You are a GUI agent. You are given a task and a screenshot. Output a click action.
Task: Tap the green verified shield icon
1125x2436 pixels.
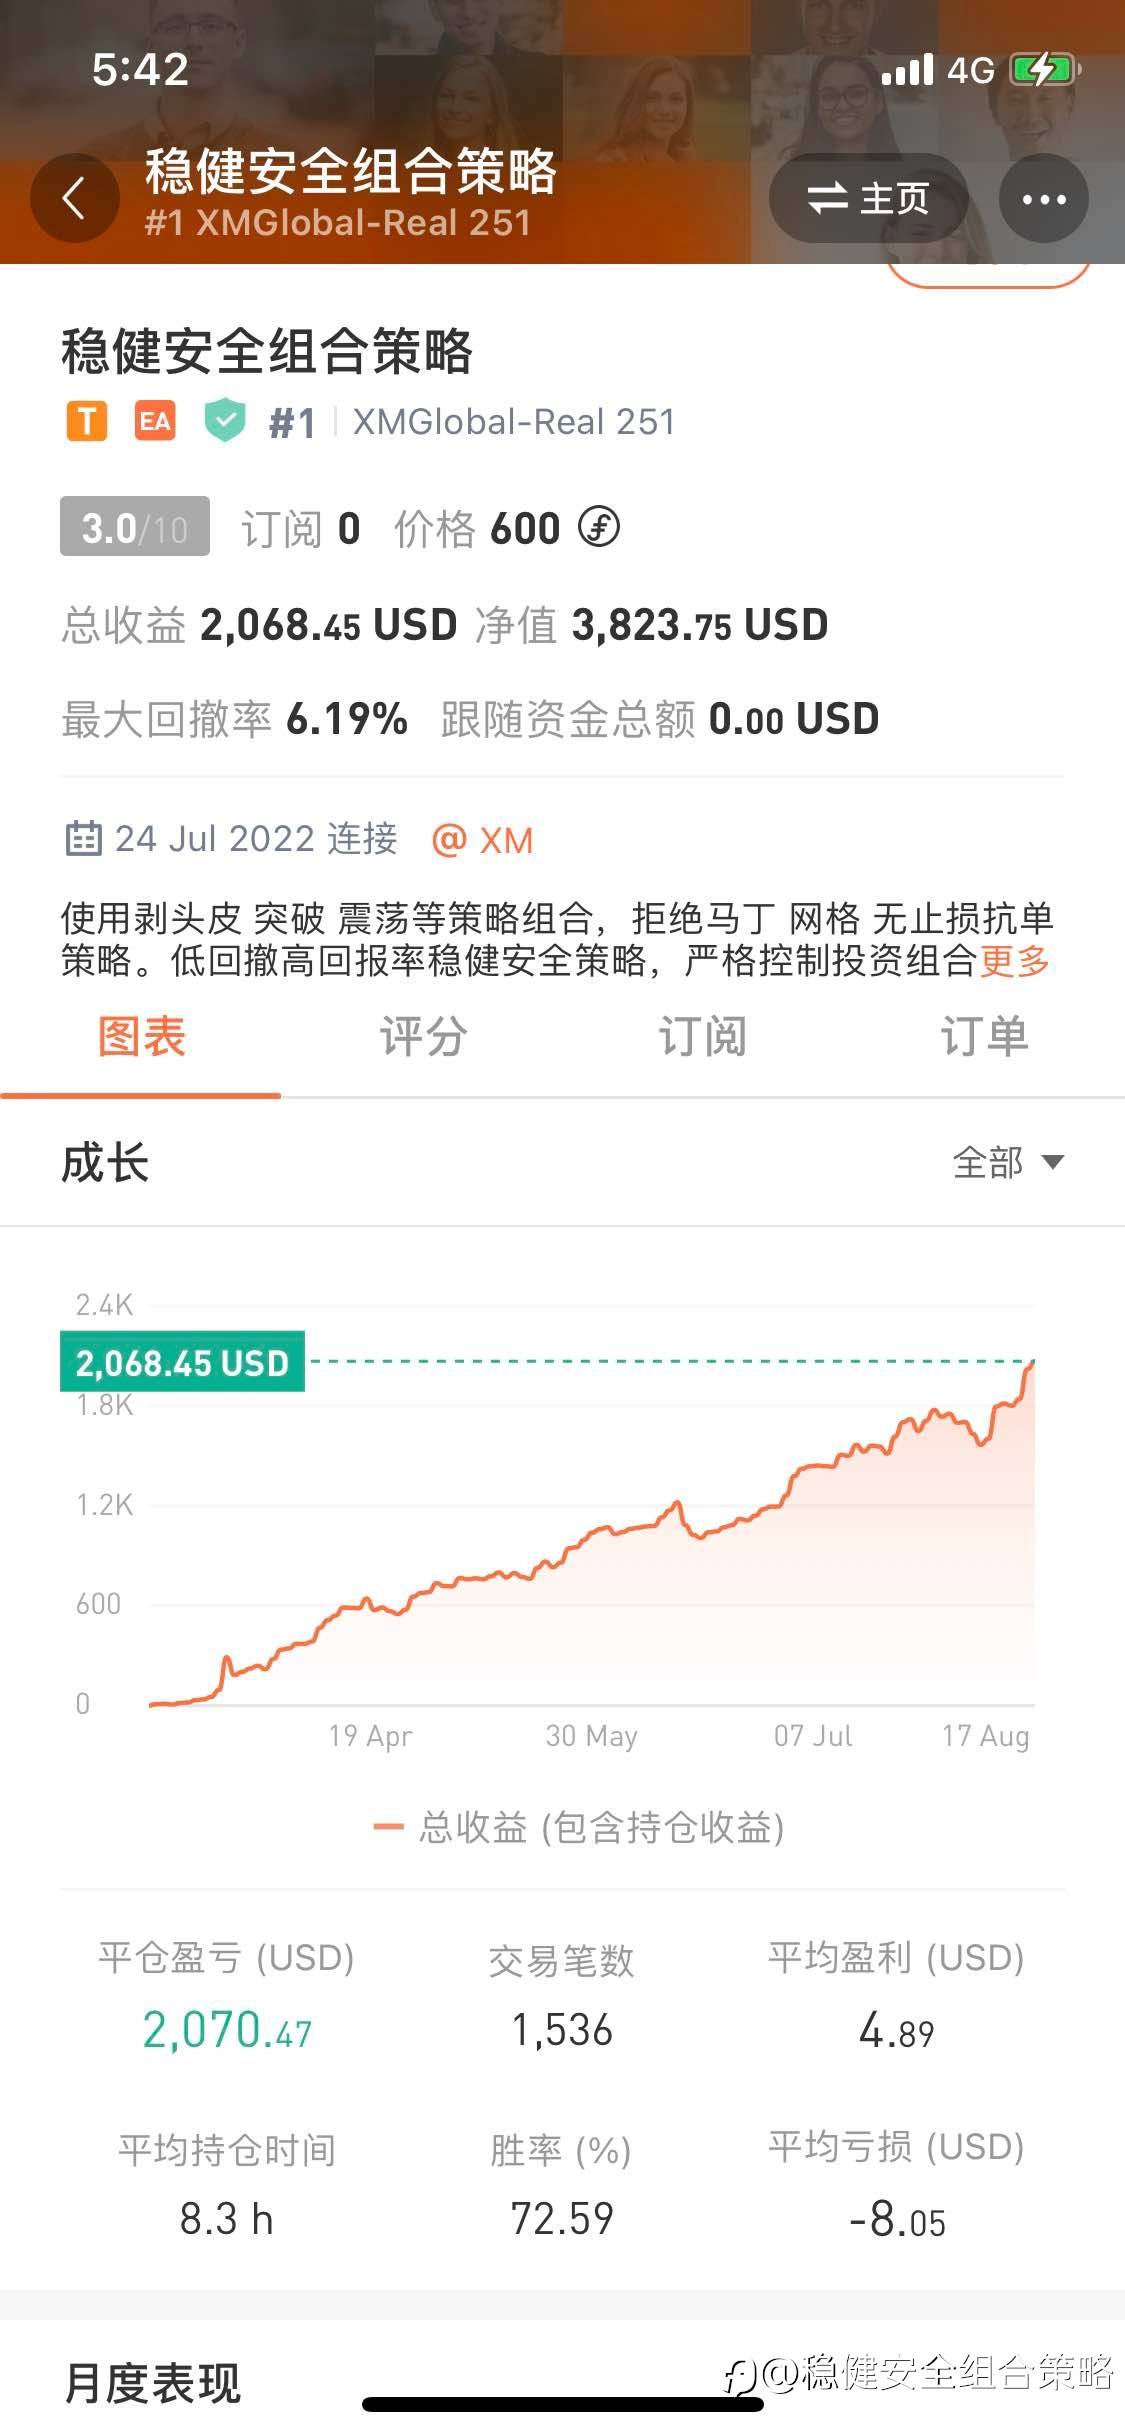click(225, 420)
